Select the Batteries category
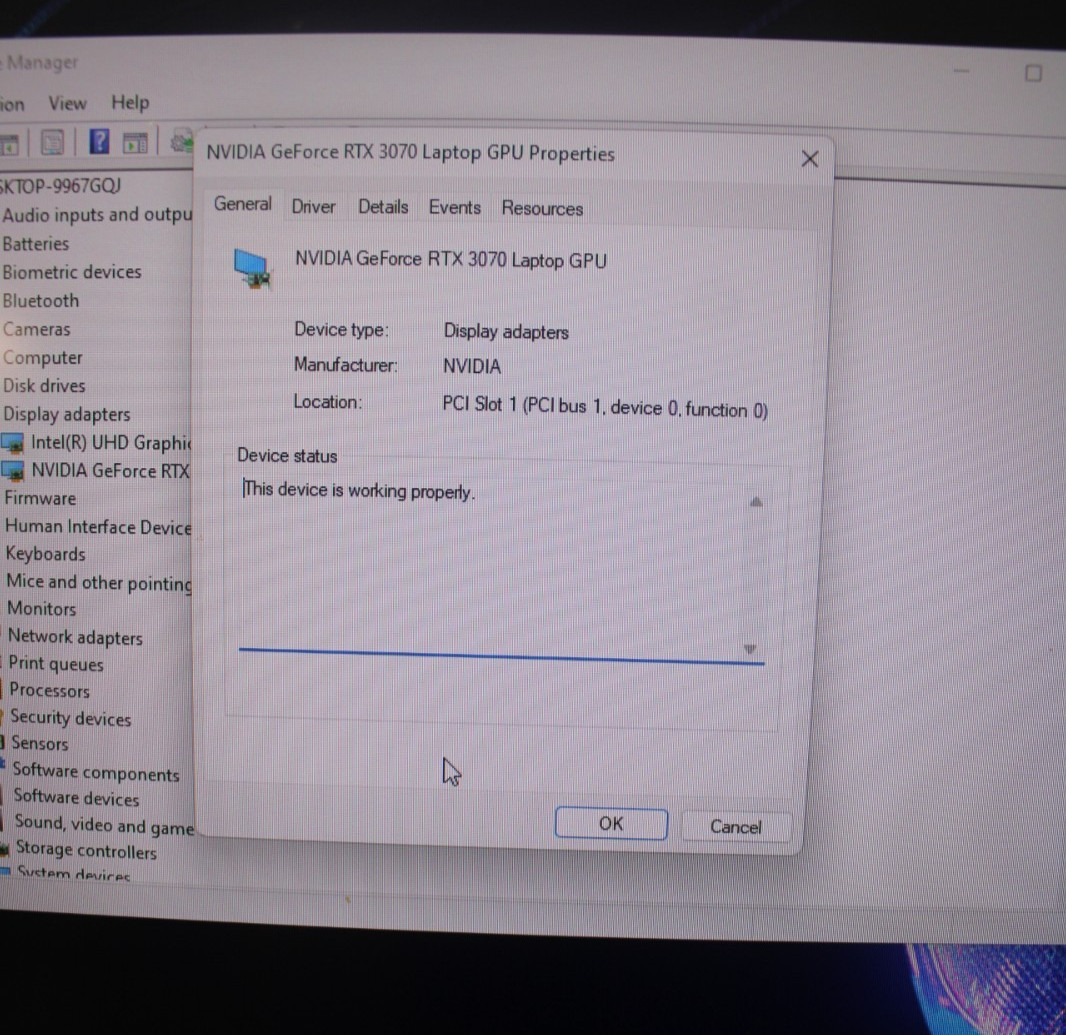1066x1035 pixels. [x=35, y=243]
